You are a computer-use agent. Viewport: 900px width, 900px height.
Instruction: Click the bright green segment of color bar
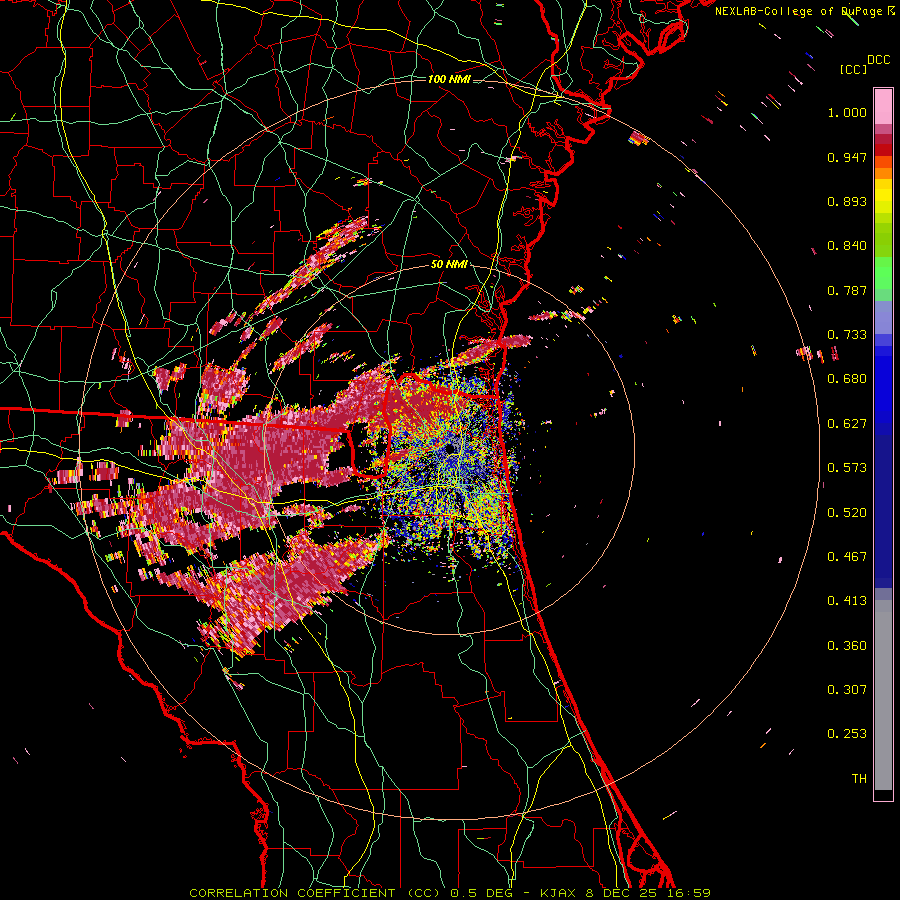point(883,273)
